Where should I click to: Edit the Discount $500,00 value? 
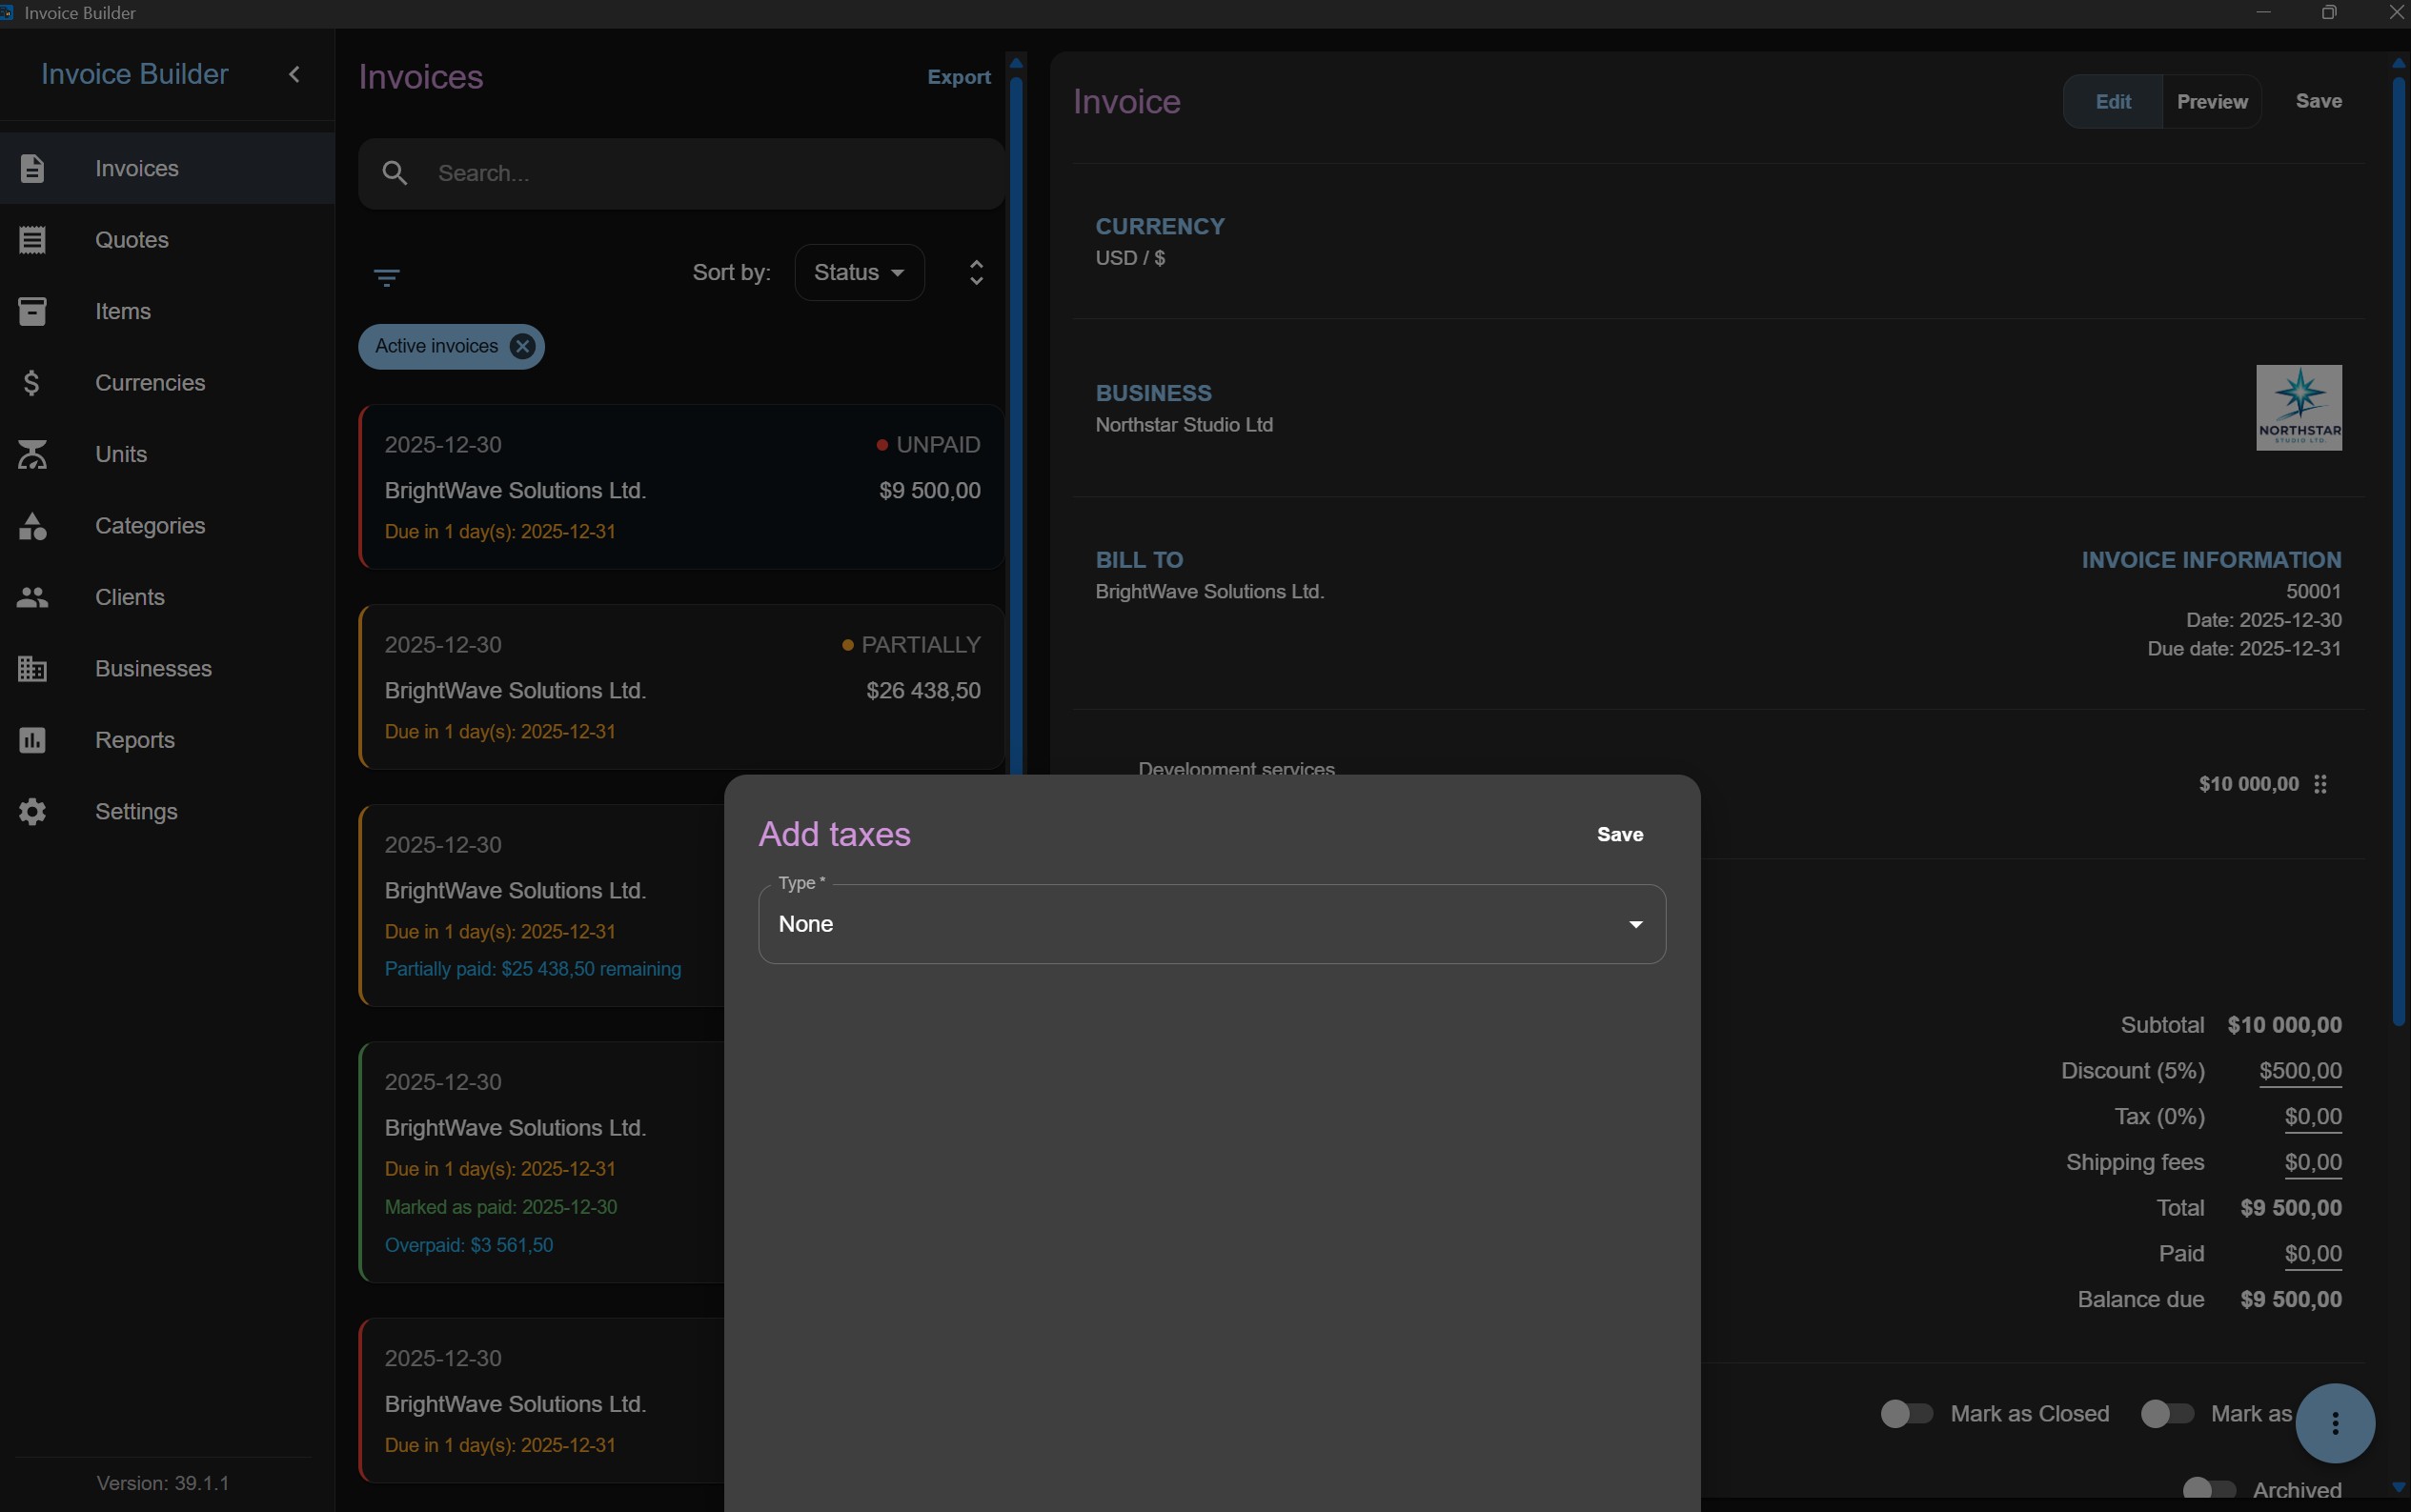tap(2300, 1071)
